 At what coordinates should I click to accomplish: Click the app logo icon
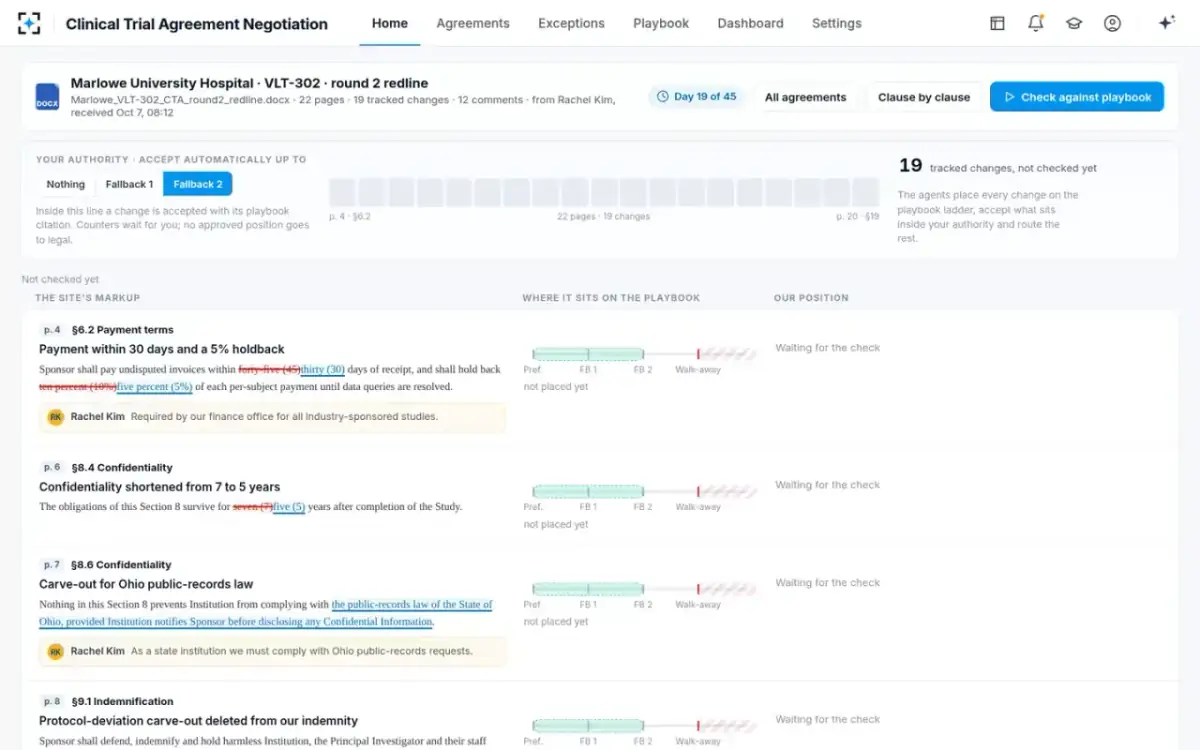tap(29, 23)
